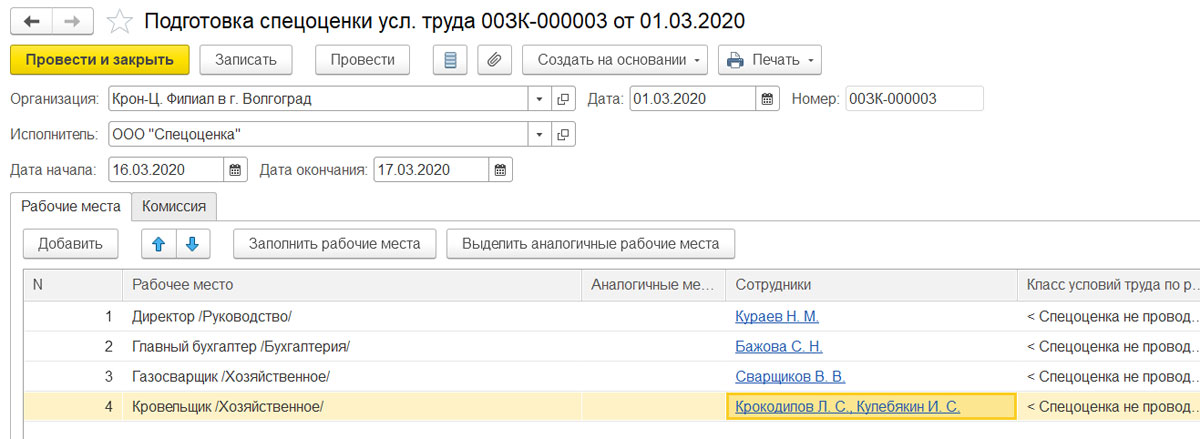Click the forward navigation arrow

click(73, 21)
